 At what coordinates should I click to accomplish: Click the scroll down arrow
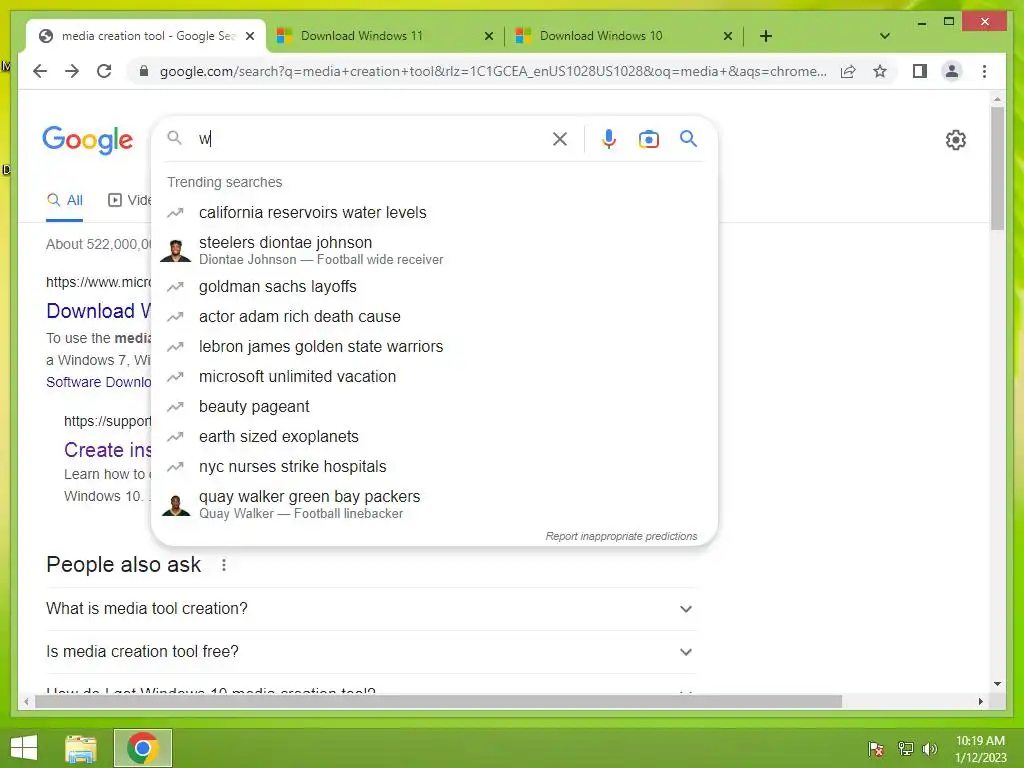click(997, 684)
